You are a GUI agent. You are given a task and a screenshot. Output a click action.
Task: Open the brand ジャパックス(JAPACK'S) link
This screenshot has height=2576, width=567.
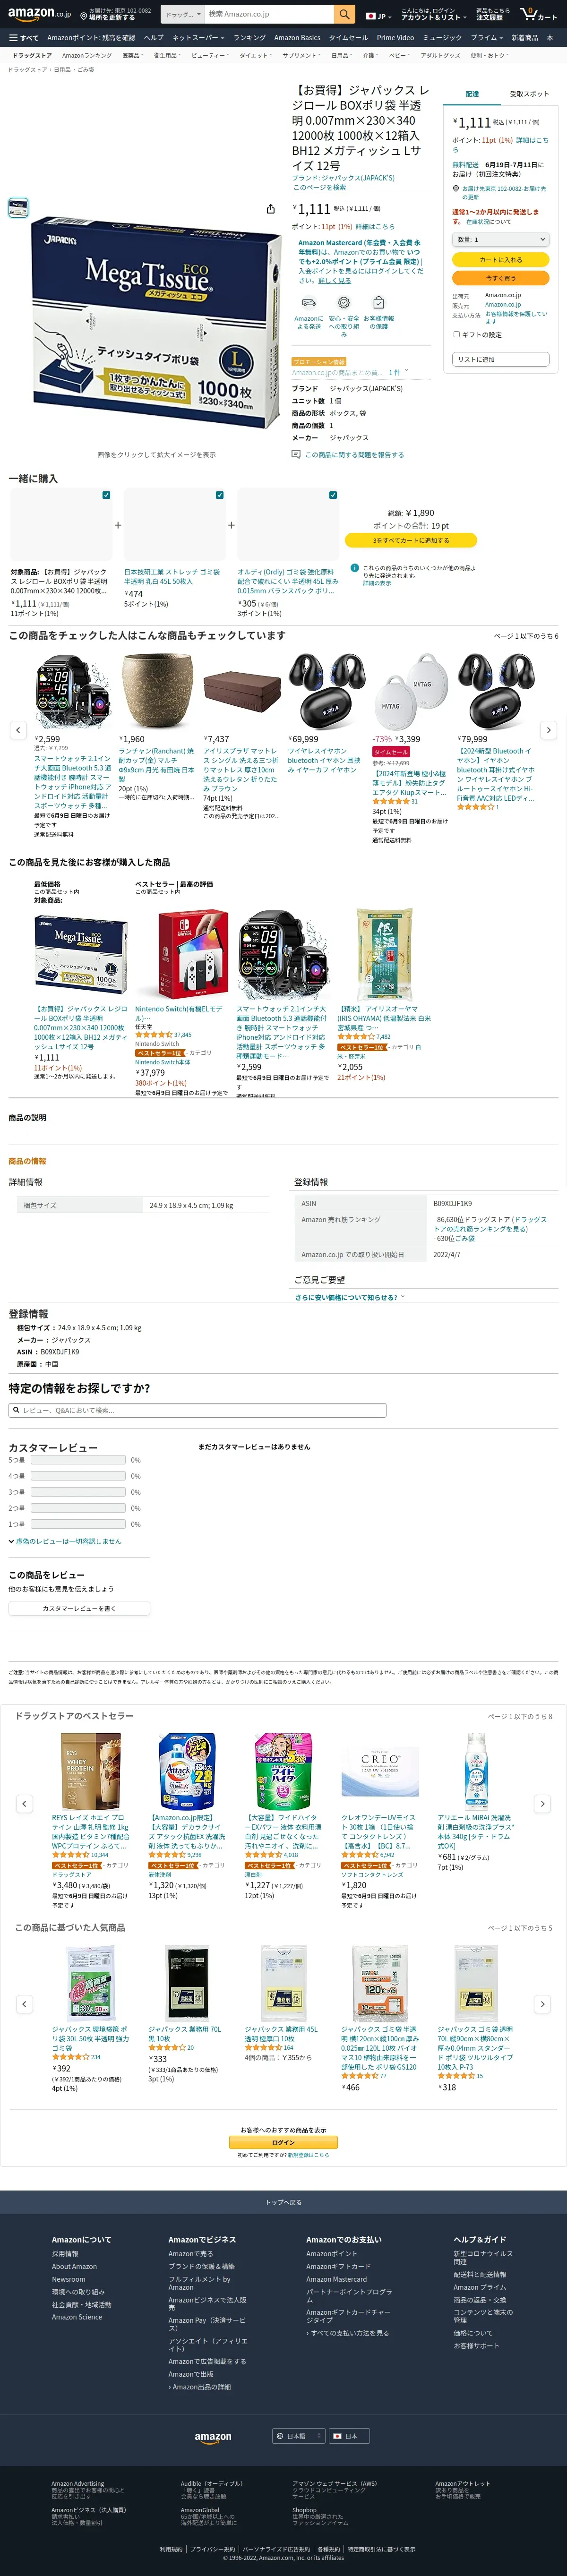(343, 178)
